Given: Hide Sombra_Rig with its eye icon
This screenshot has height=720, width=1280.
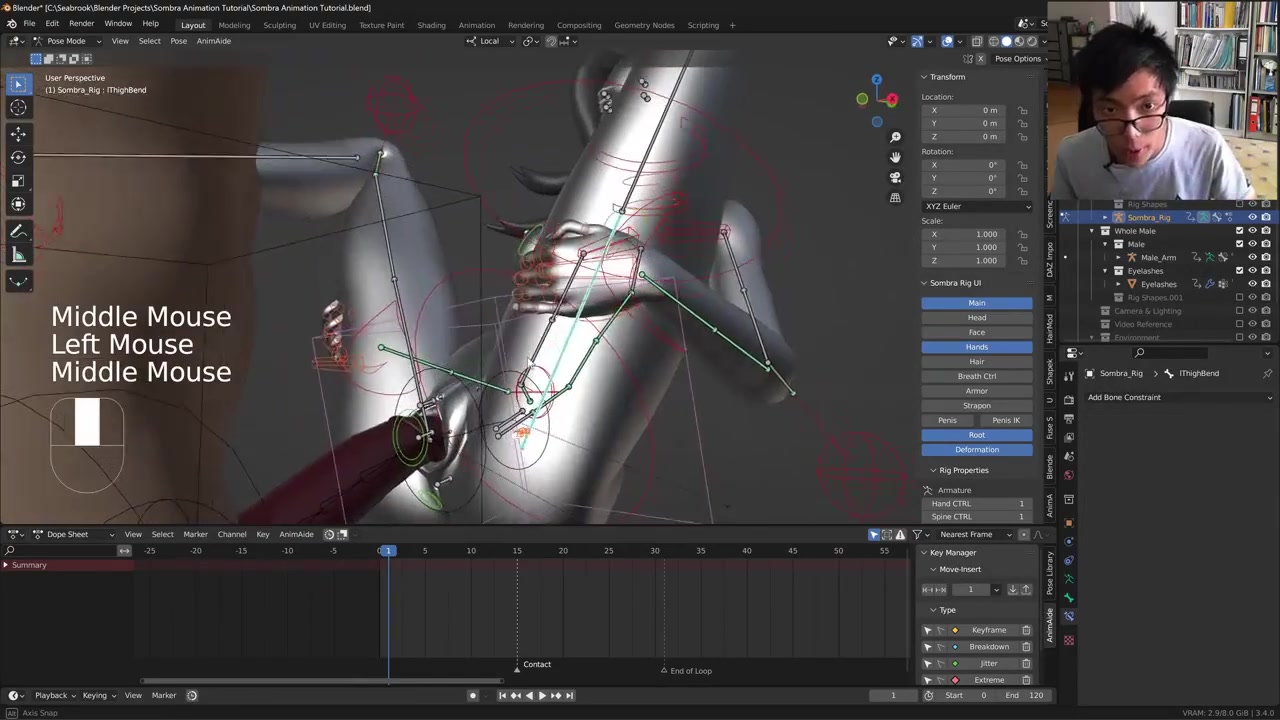Looking at the screenshot, I should 1252,217.
